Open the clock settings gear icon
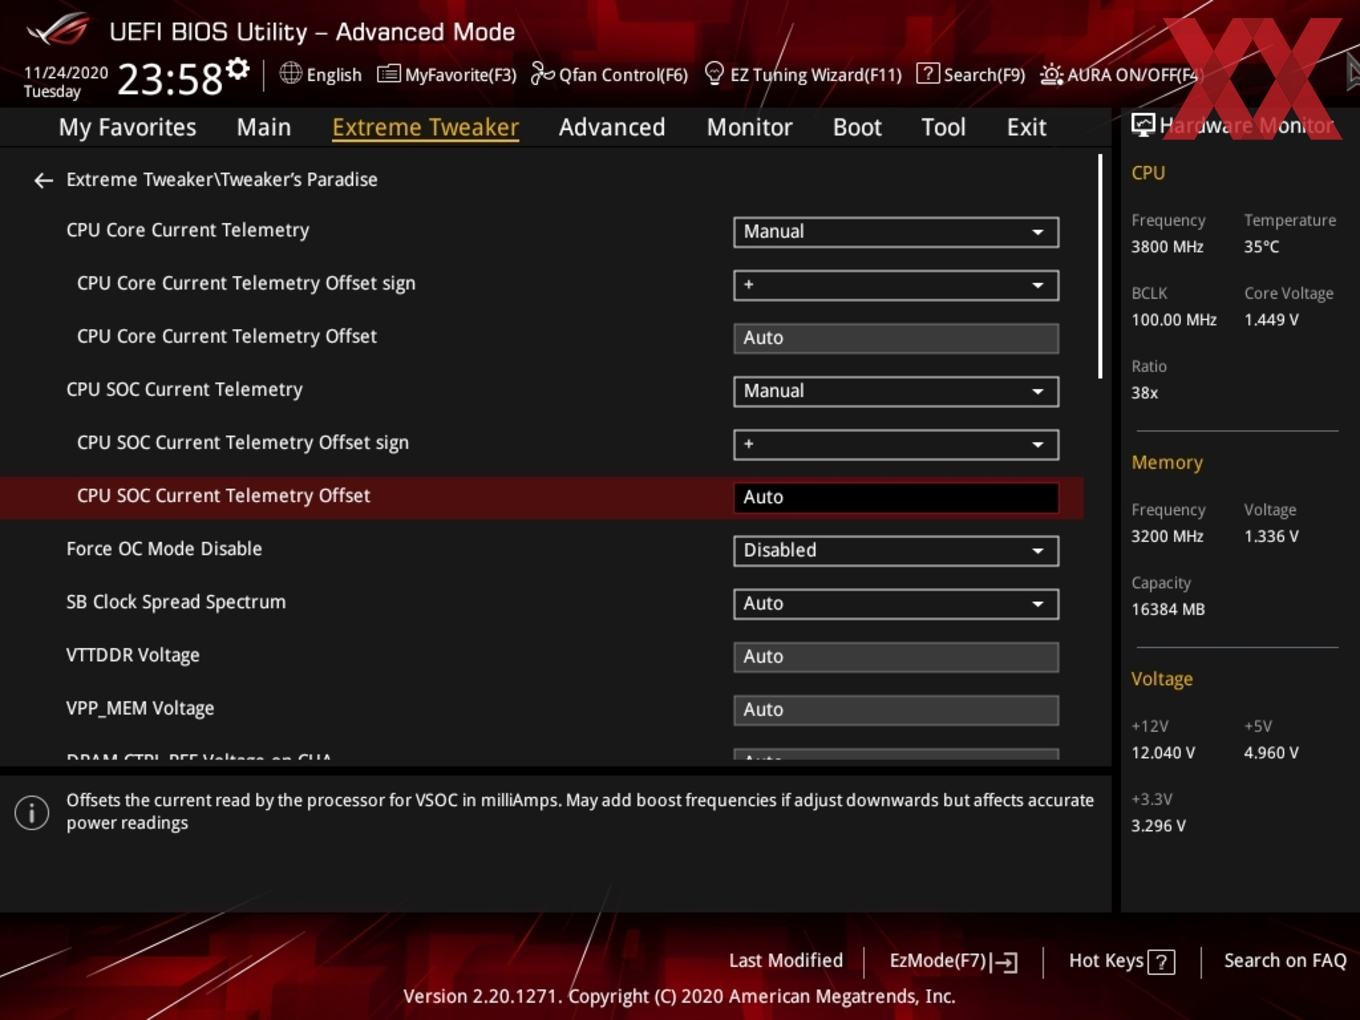This screenshot has height=1020, width=1360. point(237,69)
